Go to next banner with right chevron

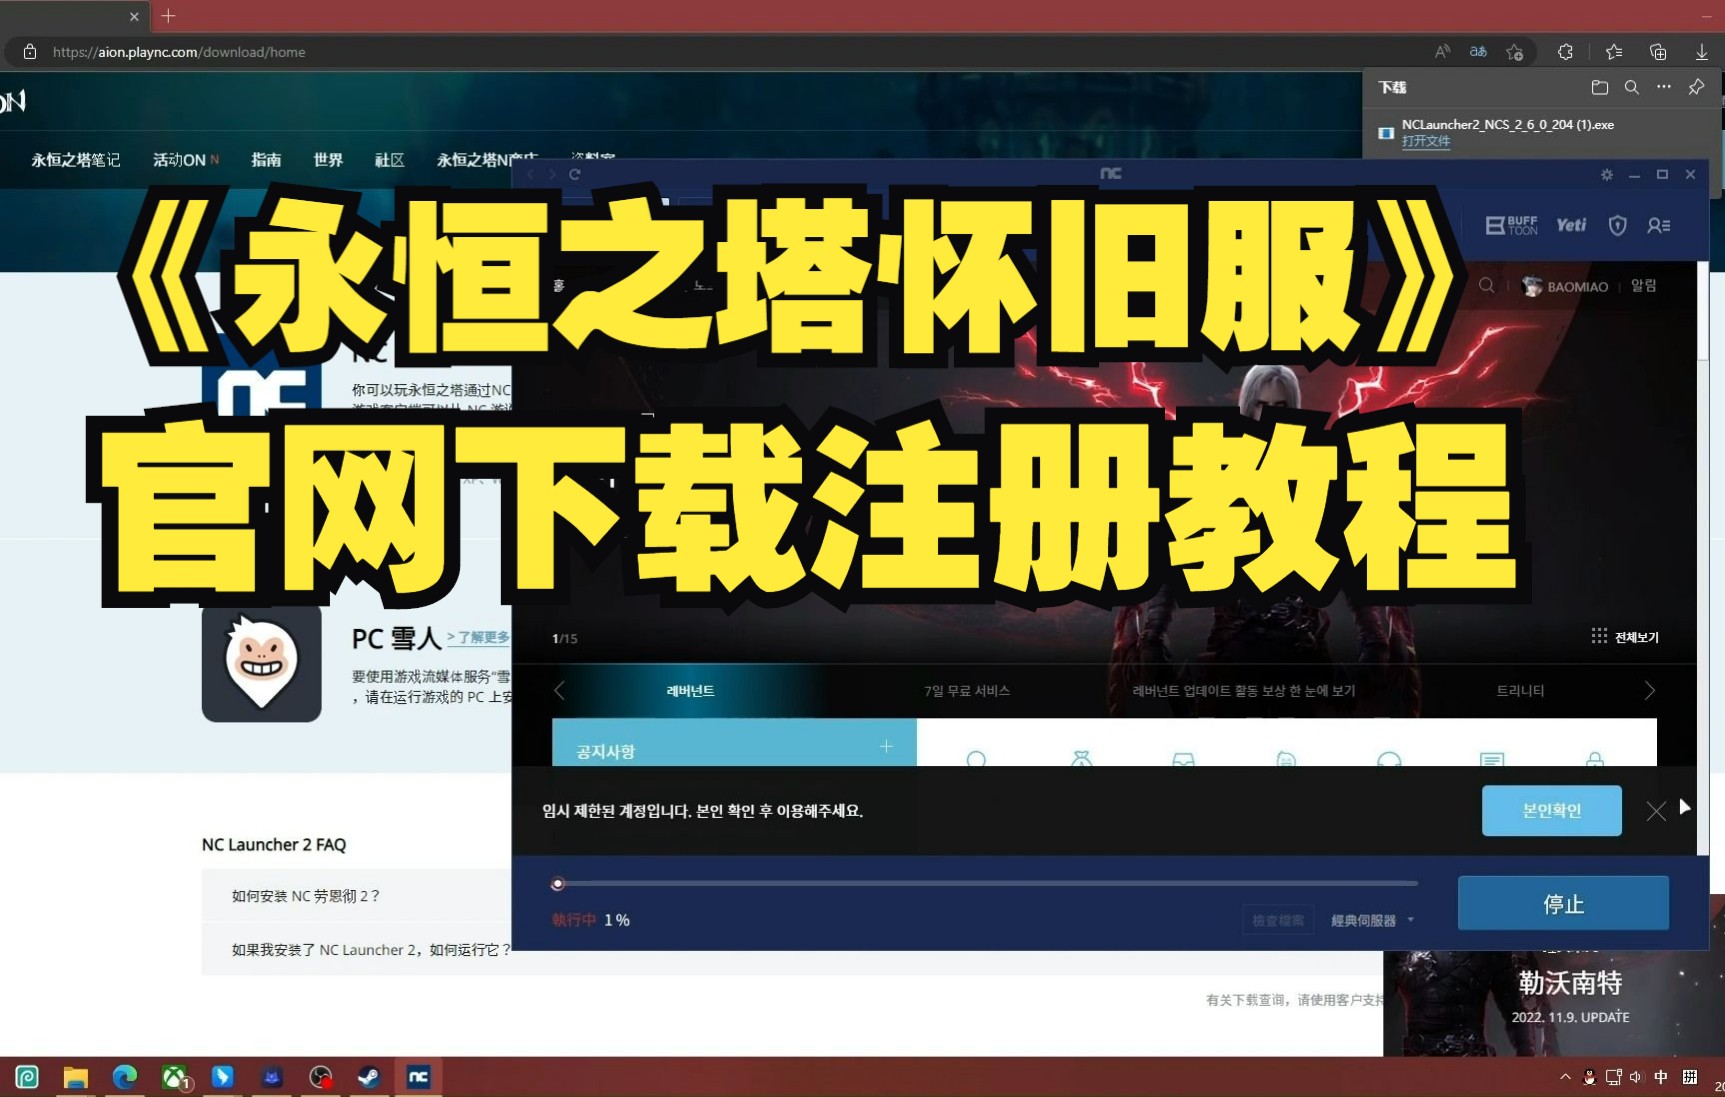(1650, 691)
